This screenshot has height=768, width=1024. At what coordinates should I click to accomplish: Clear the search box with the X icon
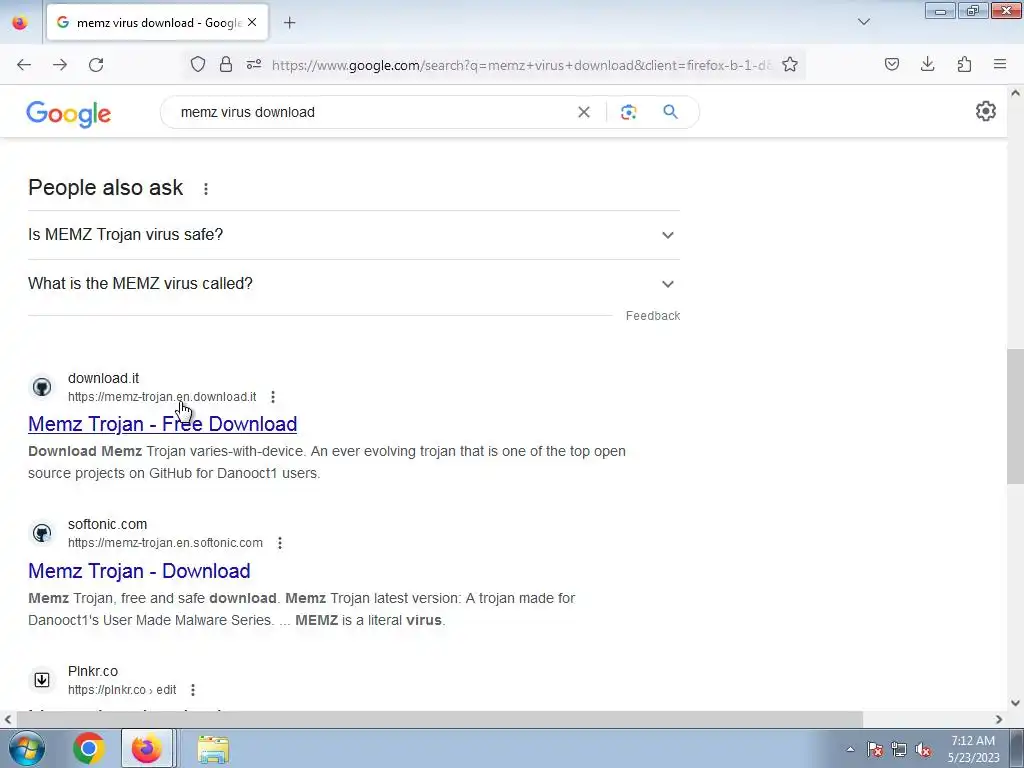click(584, 112)
